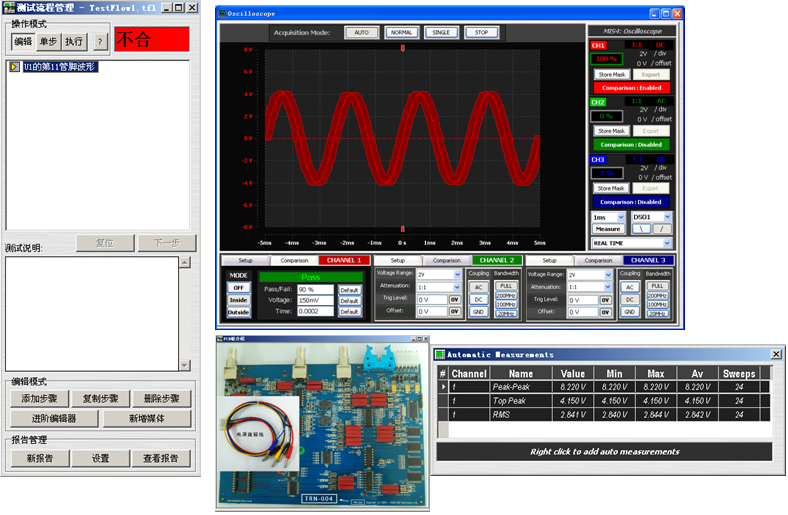Reset Channel 3 Trig Level with 0V button
788x515 pixels.
coord(606,300)
